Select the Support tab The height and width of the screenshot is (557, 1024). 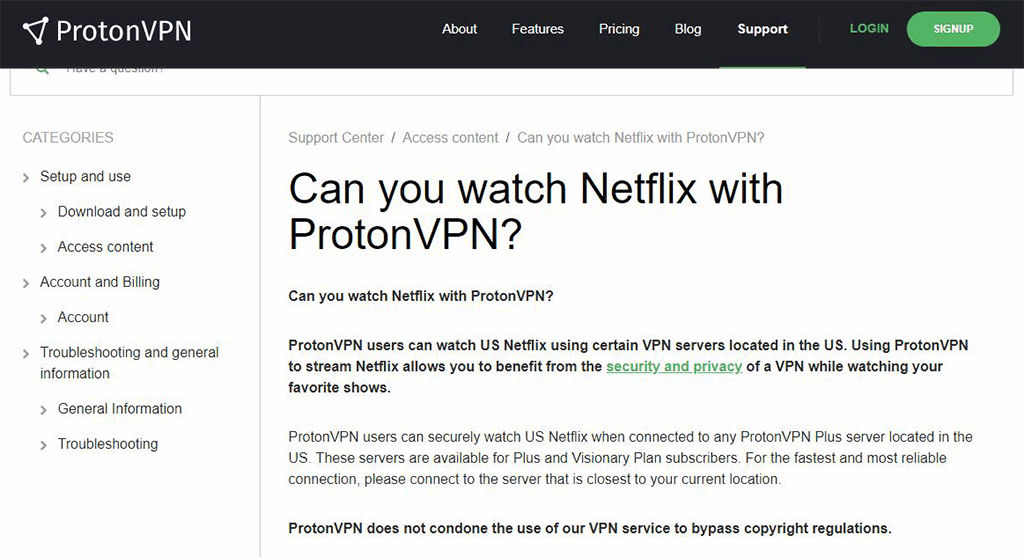tap(762, 29)
